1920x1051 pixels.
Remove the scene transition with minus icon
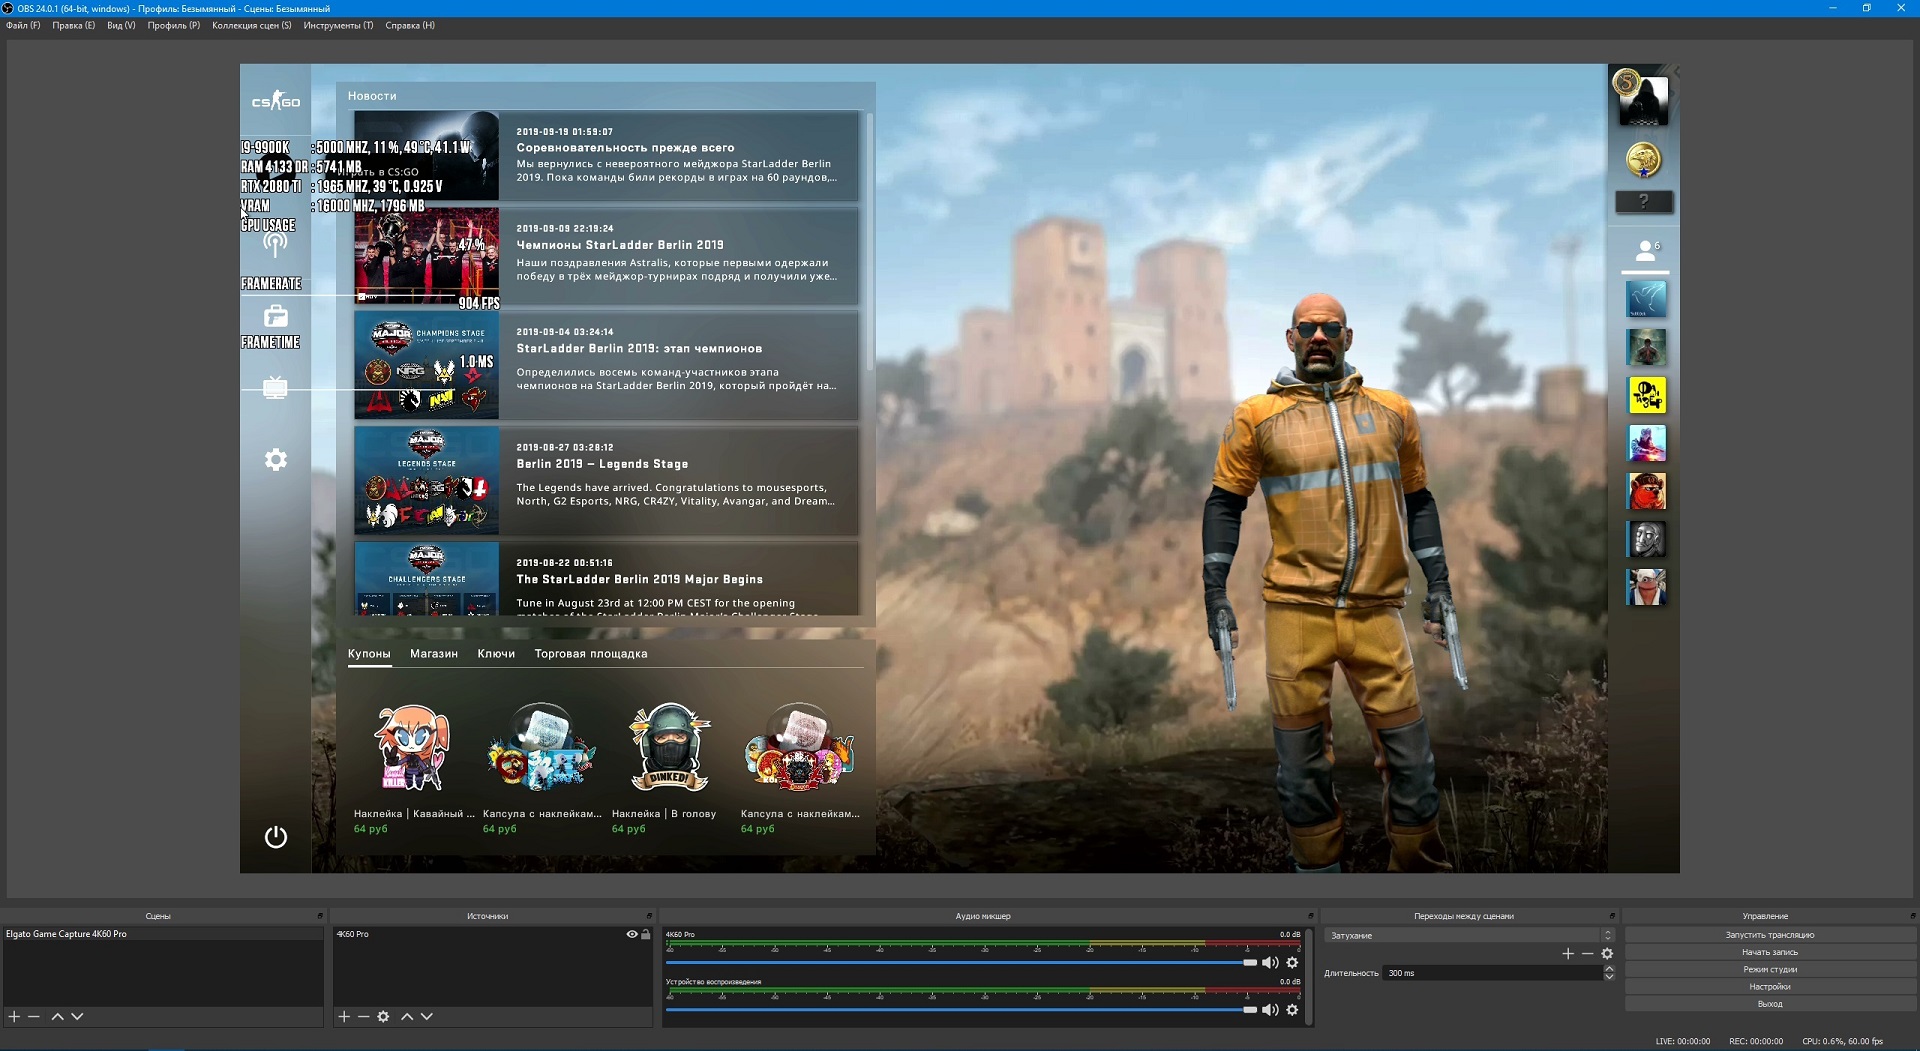tap(1588, 954)
